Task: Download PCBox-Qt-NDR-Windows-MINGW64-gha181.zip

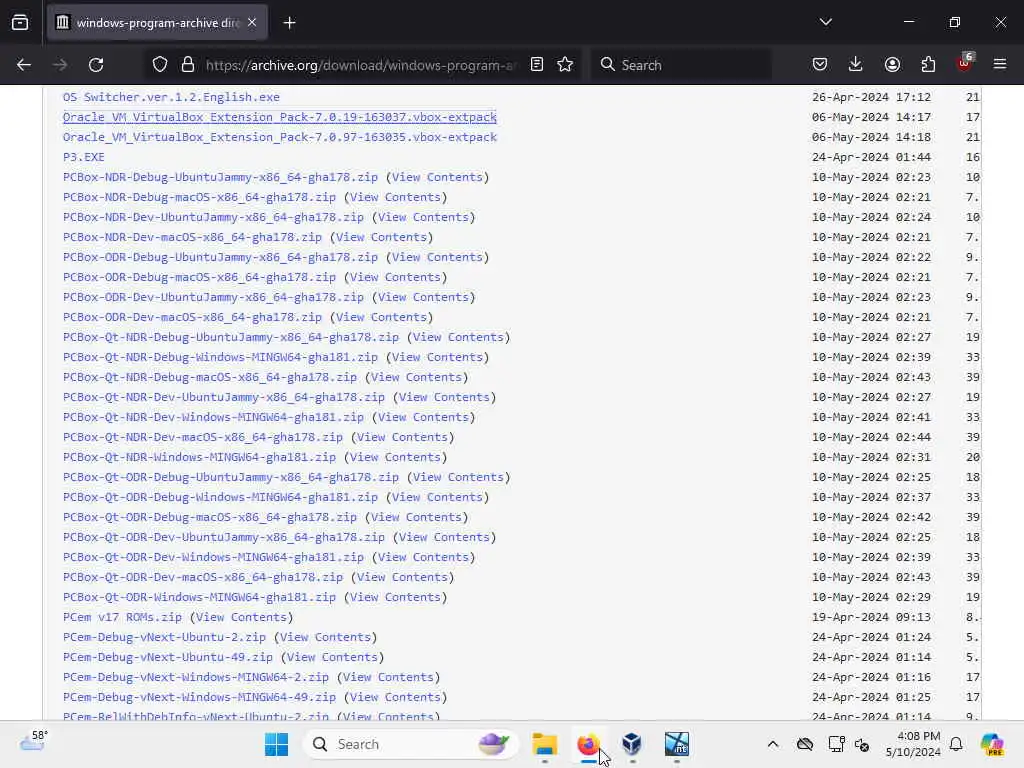Action: coord(199,457)
